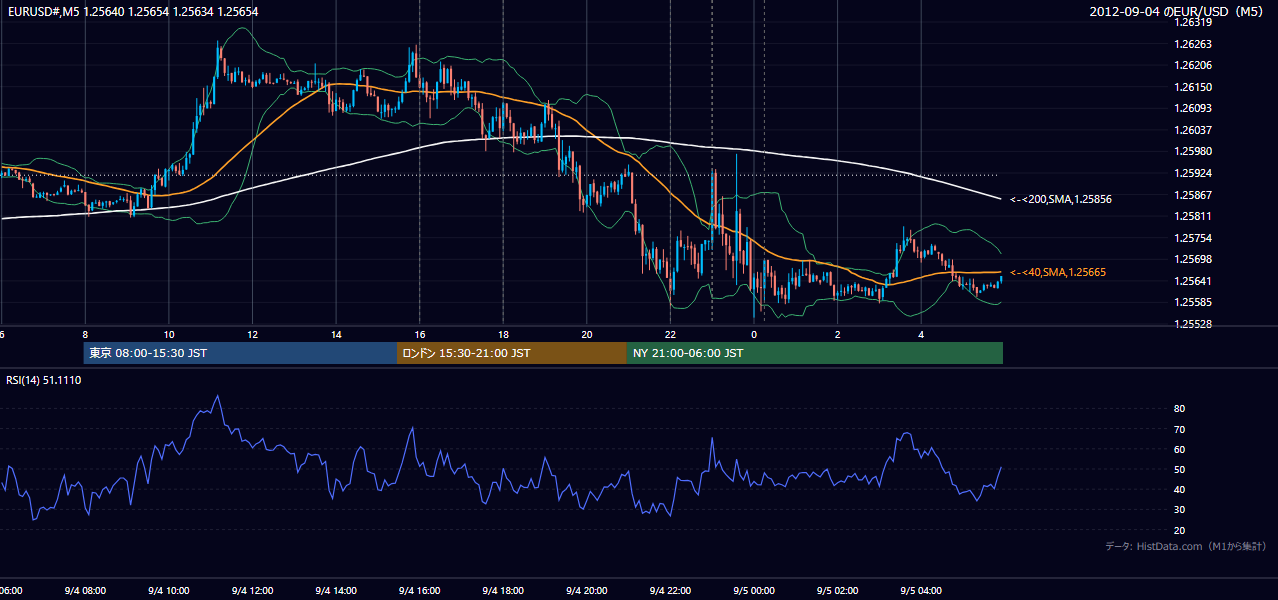Click the 9/5 04:00 bottom time label
Image resolution: width=1278 pixels, height=600 pixels.
[921, 590]
